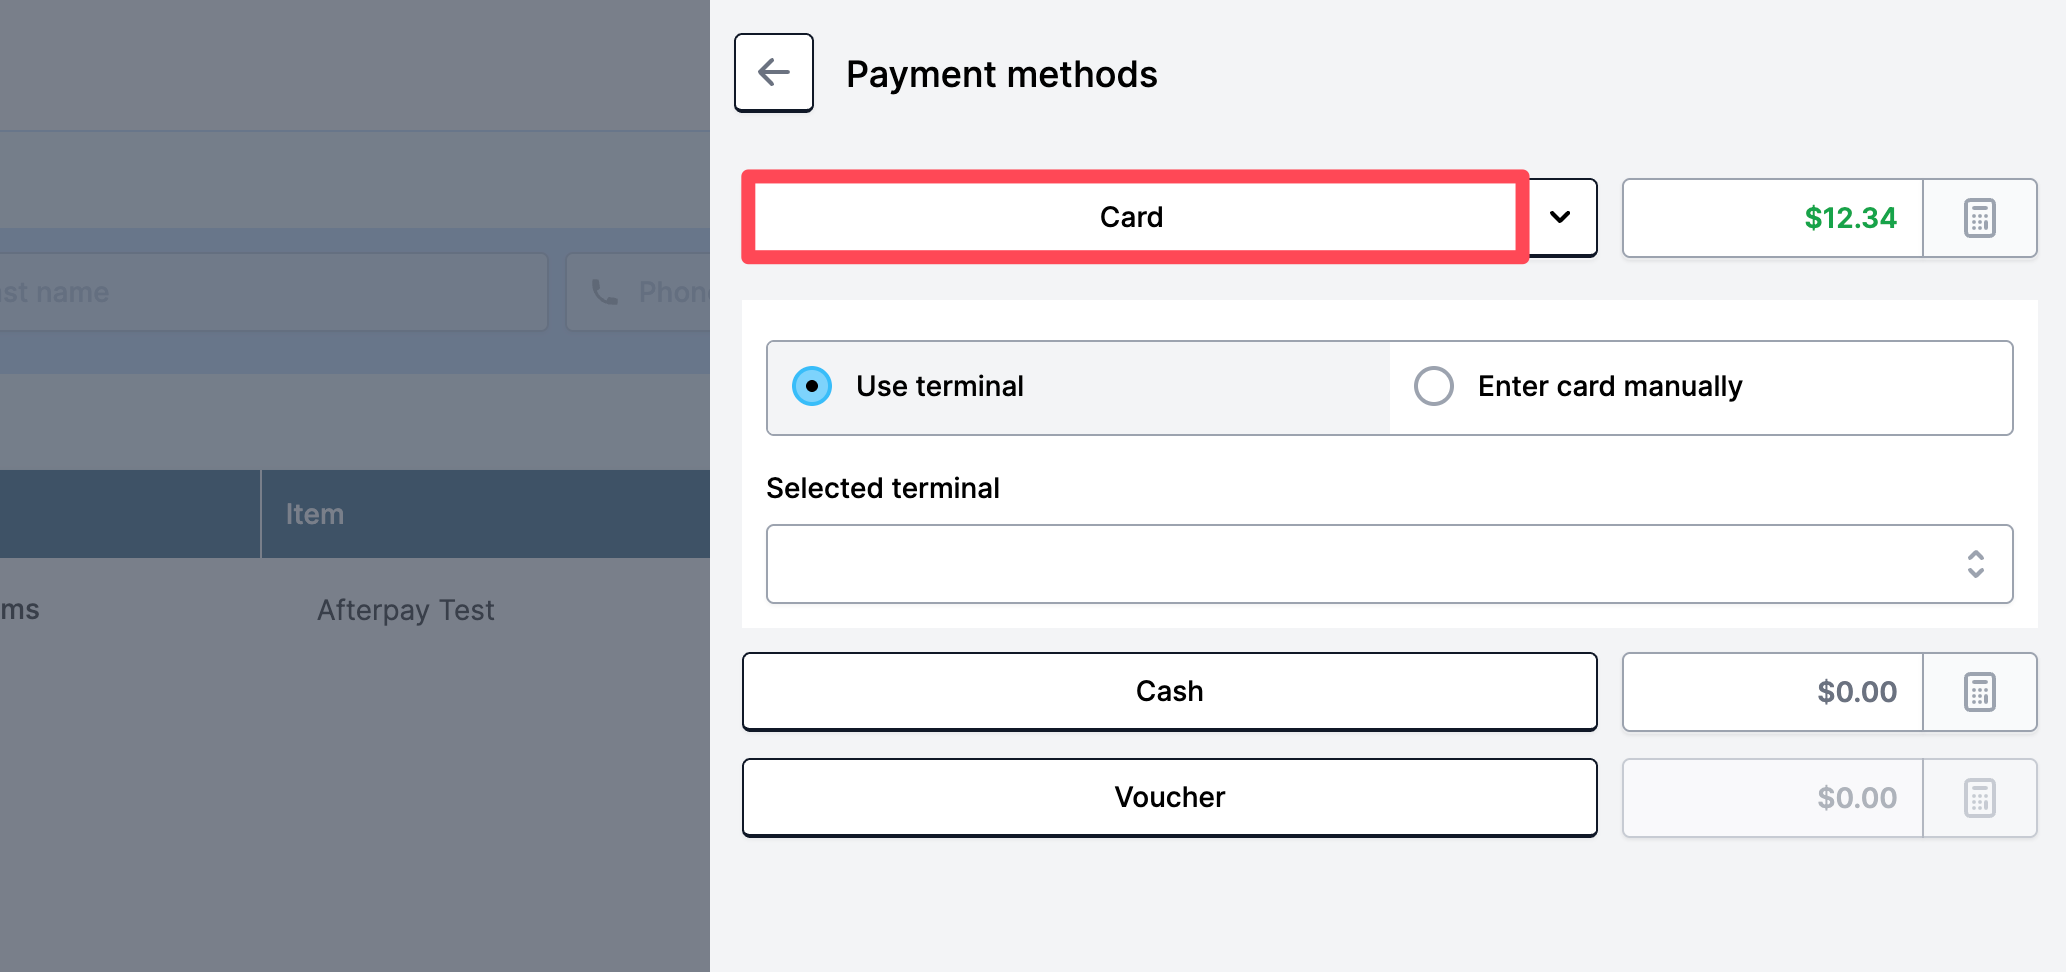Click the Payment methods heading
Screen dimensions: 2066x972
(x=1001, y=74)
